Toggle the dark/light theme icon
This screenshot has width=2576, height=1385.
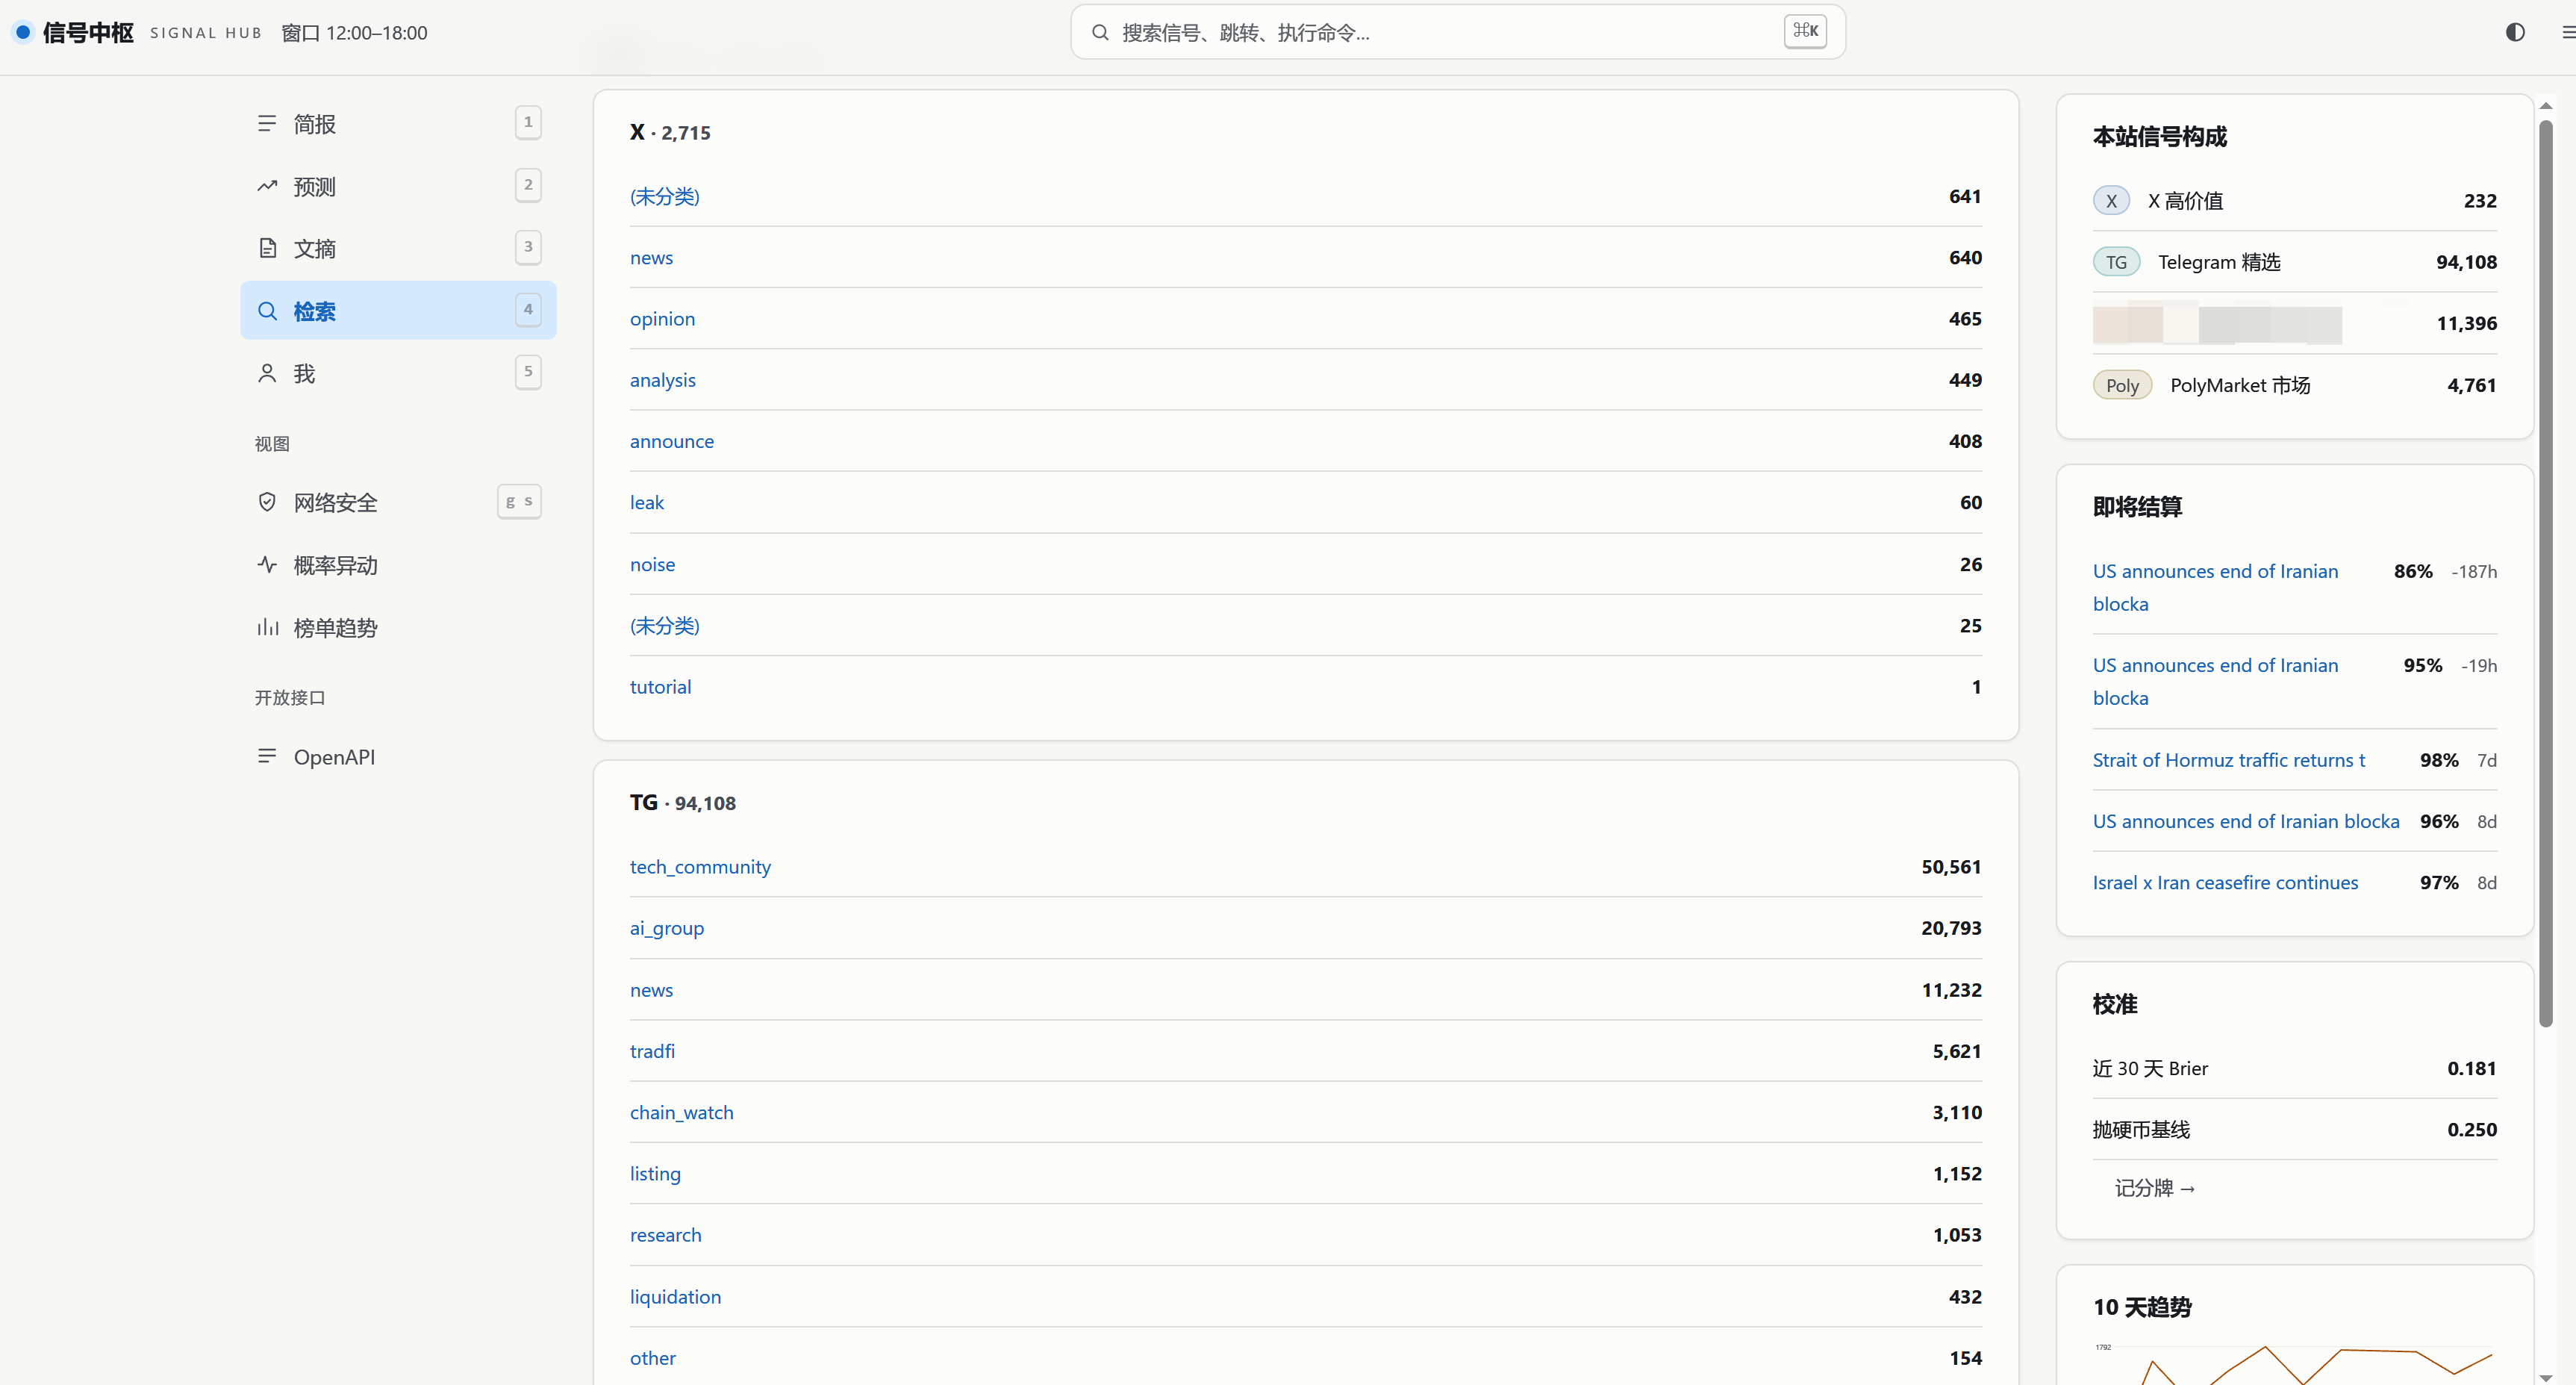[x=2515, y=32]
